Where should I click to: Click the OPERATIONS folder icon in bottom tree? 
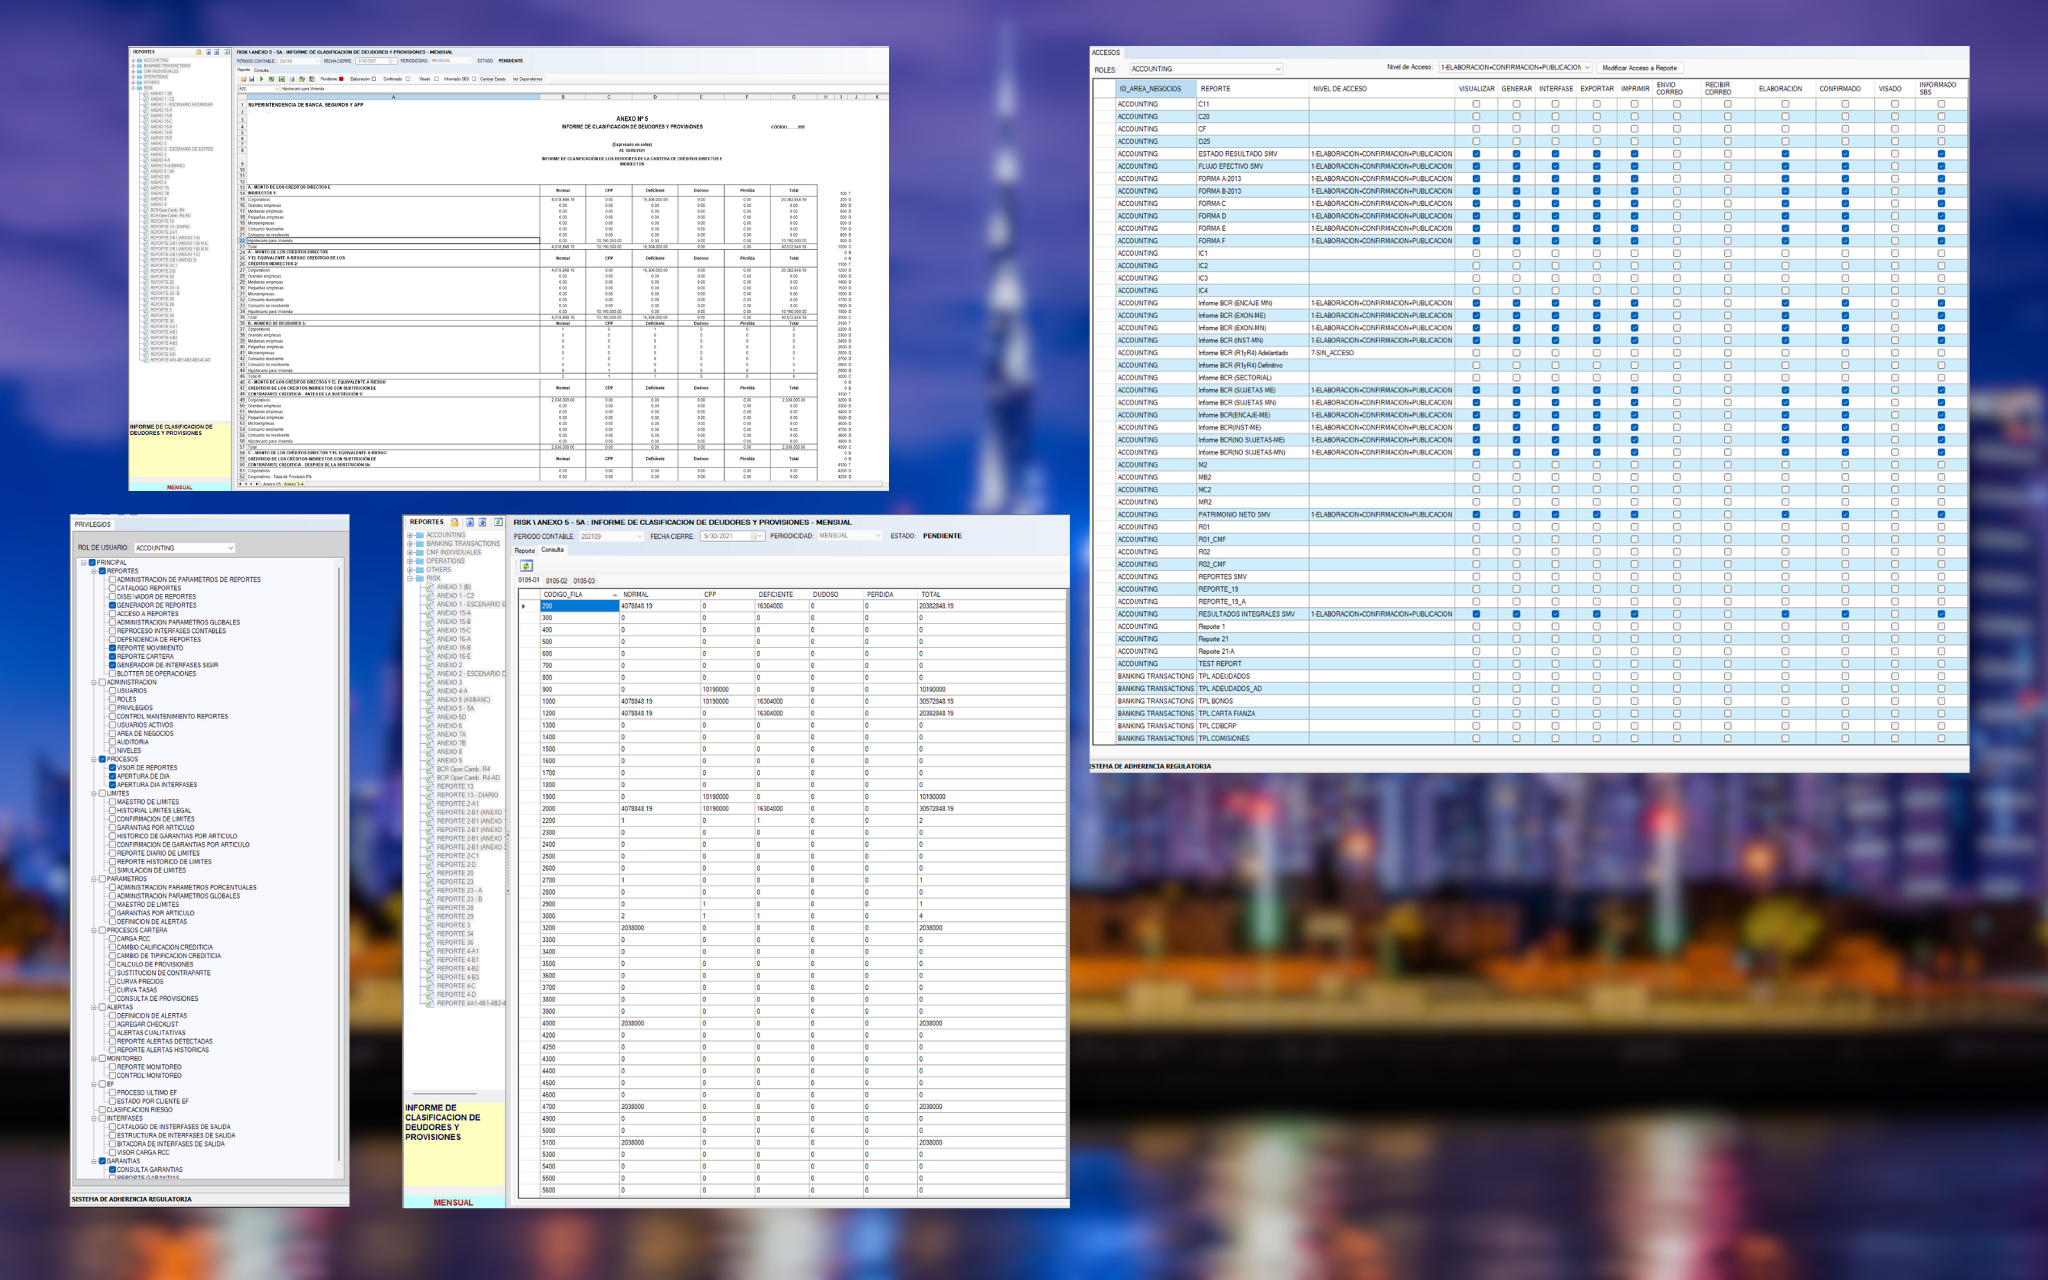tap(420, 561)
